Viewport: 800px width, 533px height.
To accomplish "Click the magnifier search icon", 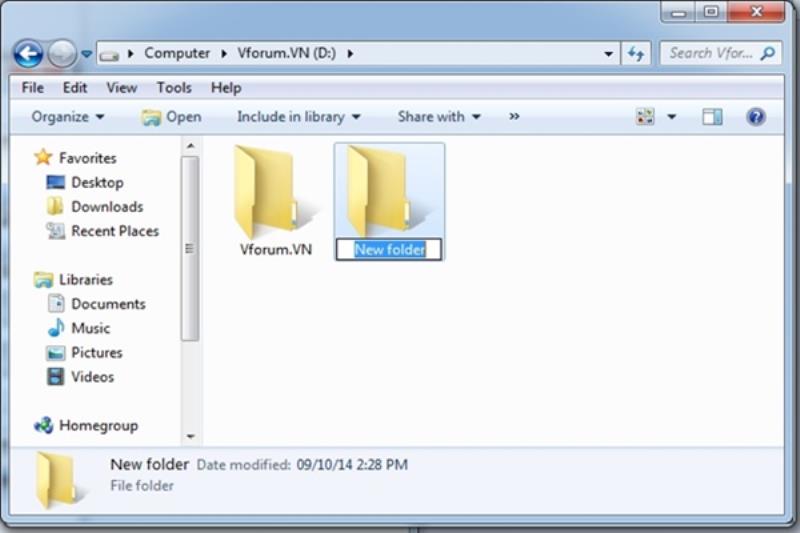I will click(x=767, y=53).
